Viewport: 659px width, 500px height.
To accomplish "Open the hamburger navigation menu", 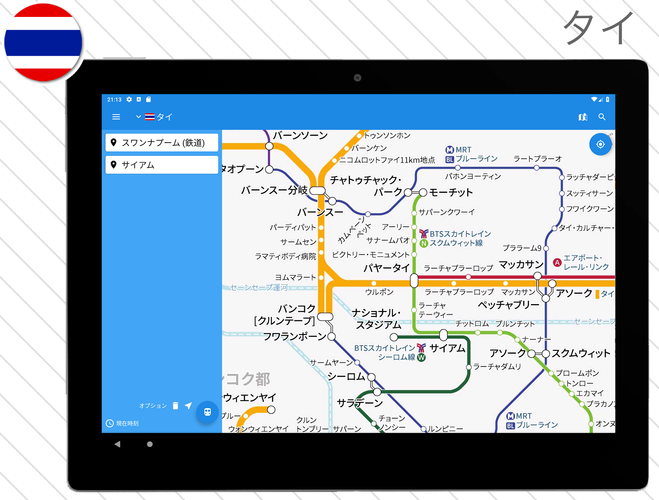I will [x=116, y=117].
